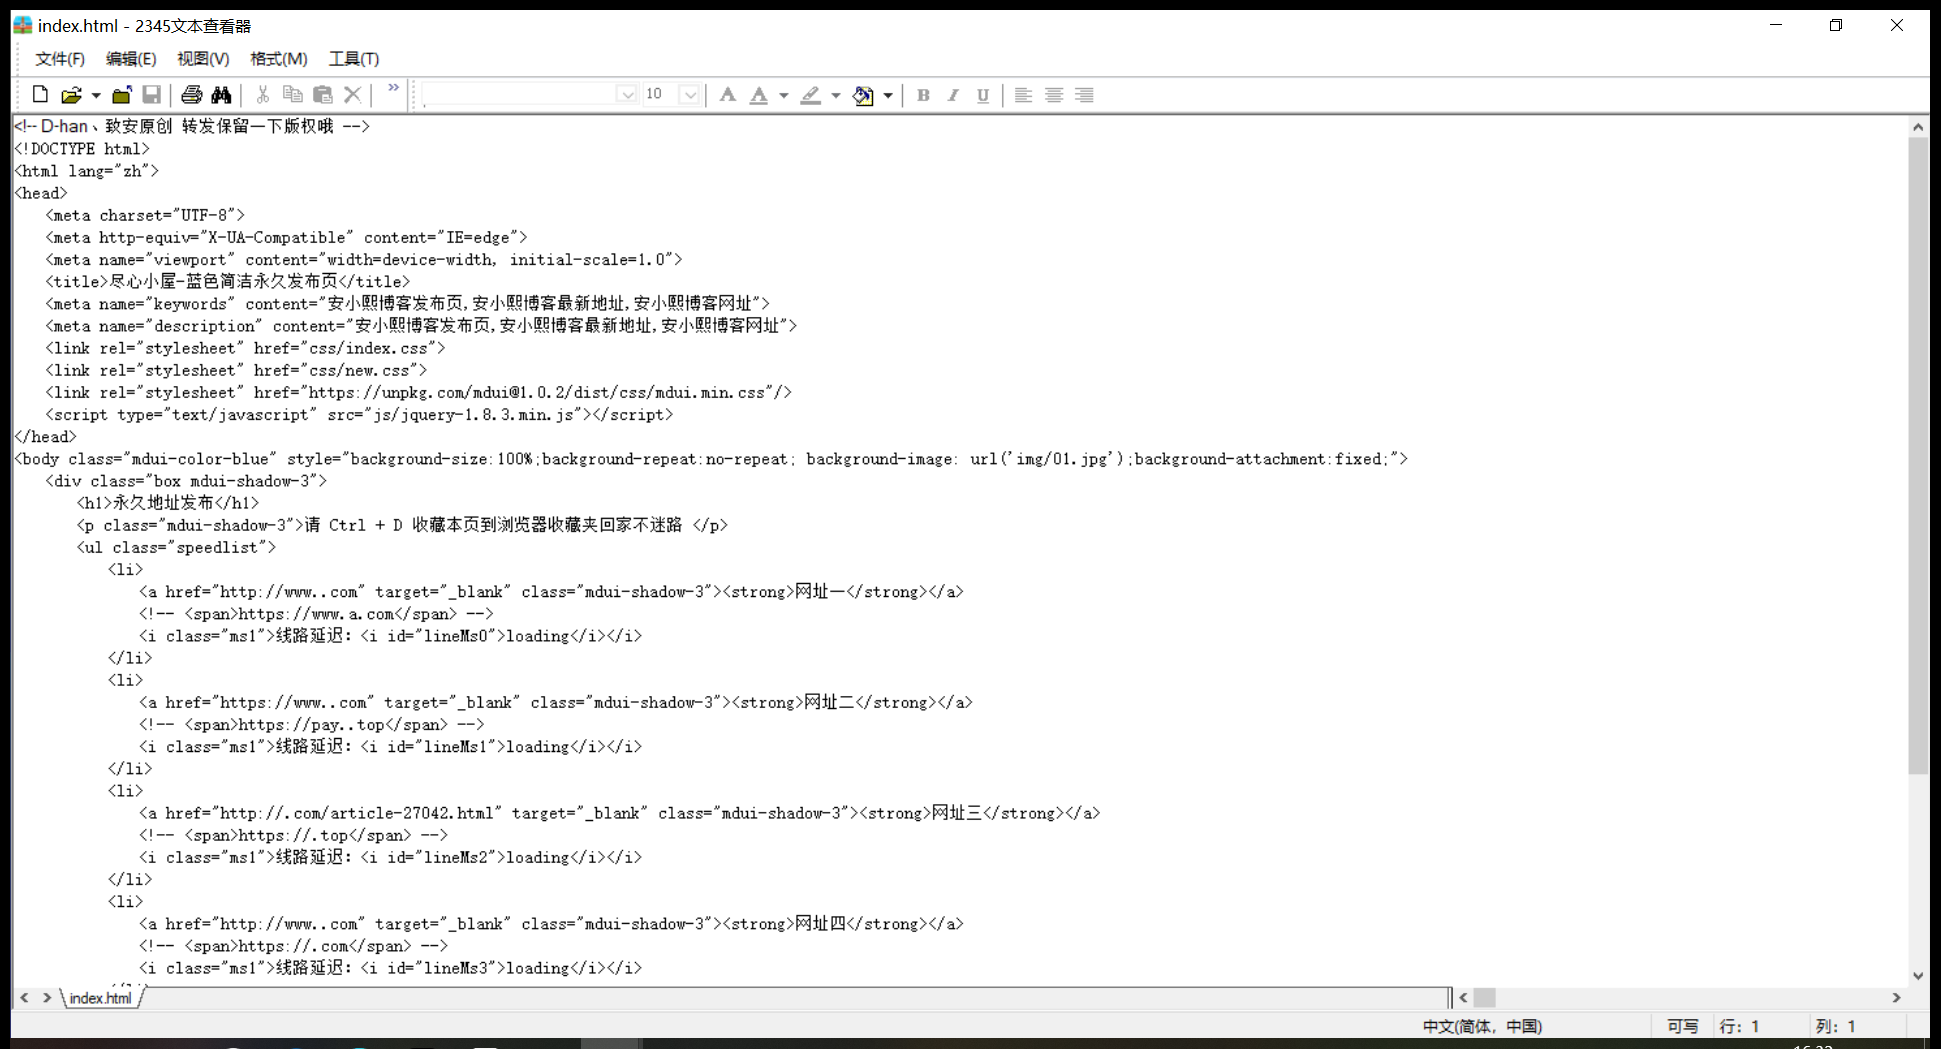The height and width of the screenshot is (1049, 1941).
Task: Expand the paint bucket color arrow
Action: (x=888, y=95)
